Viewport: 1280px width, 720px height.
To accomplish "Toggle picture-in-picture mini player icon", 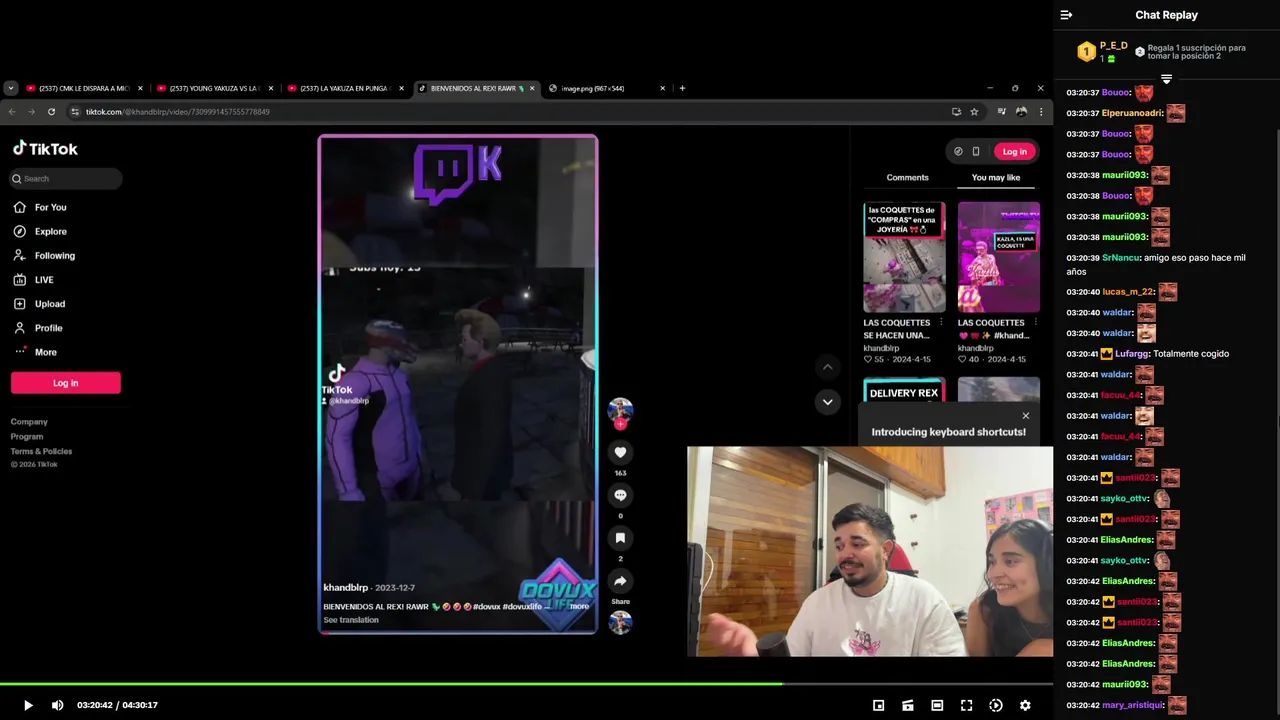I will pyautogui.click(x=878, y=705).
